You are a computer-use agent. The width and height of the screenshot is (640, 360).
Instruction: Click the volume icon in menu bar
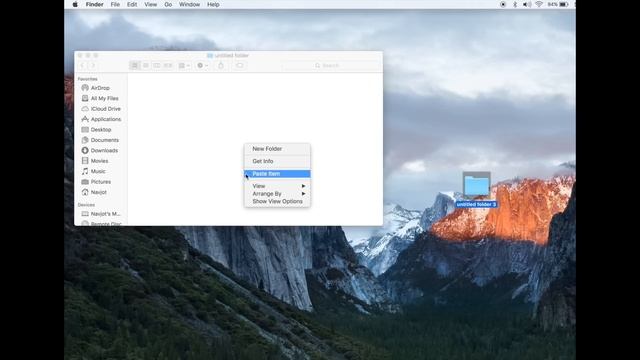point(527,4)
